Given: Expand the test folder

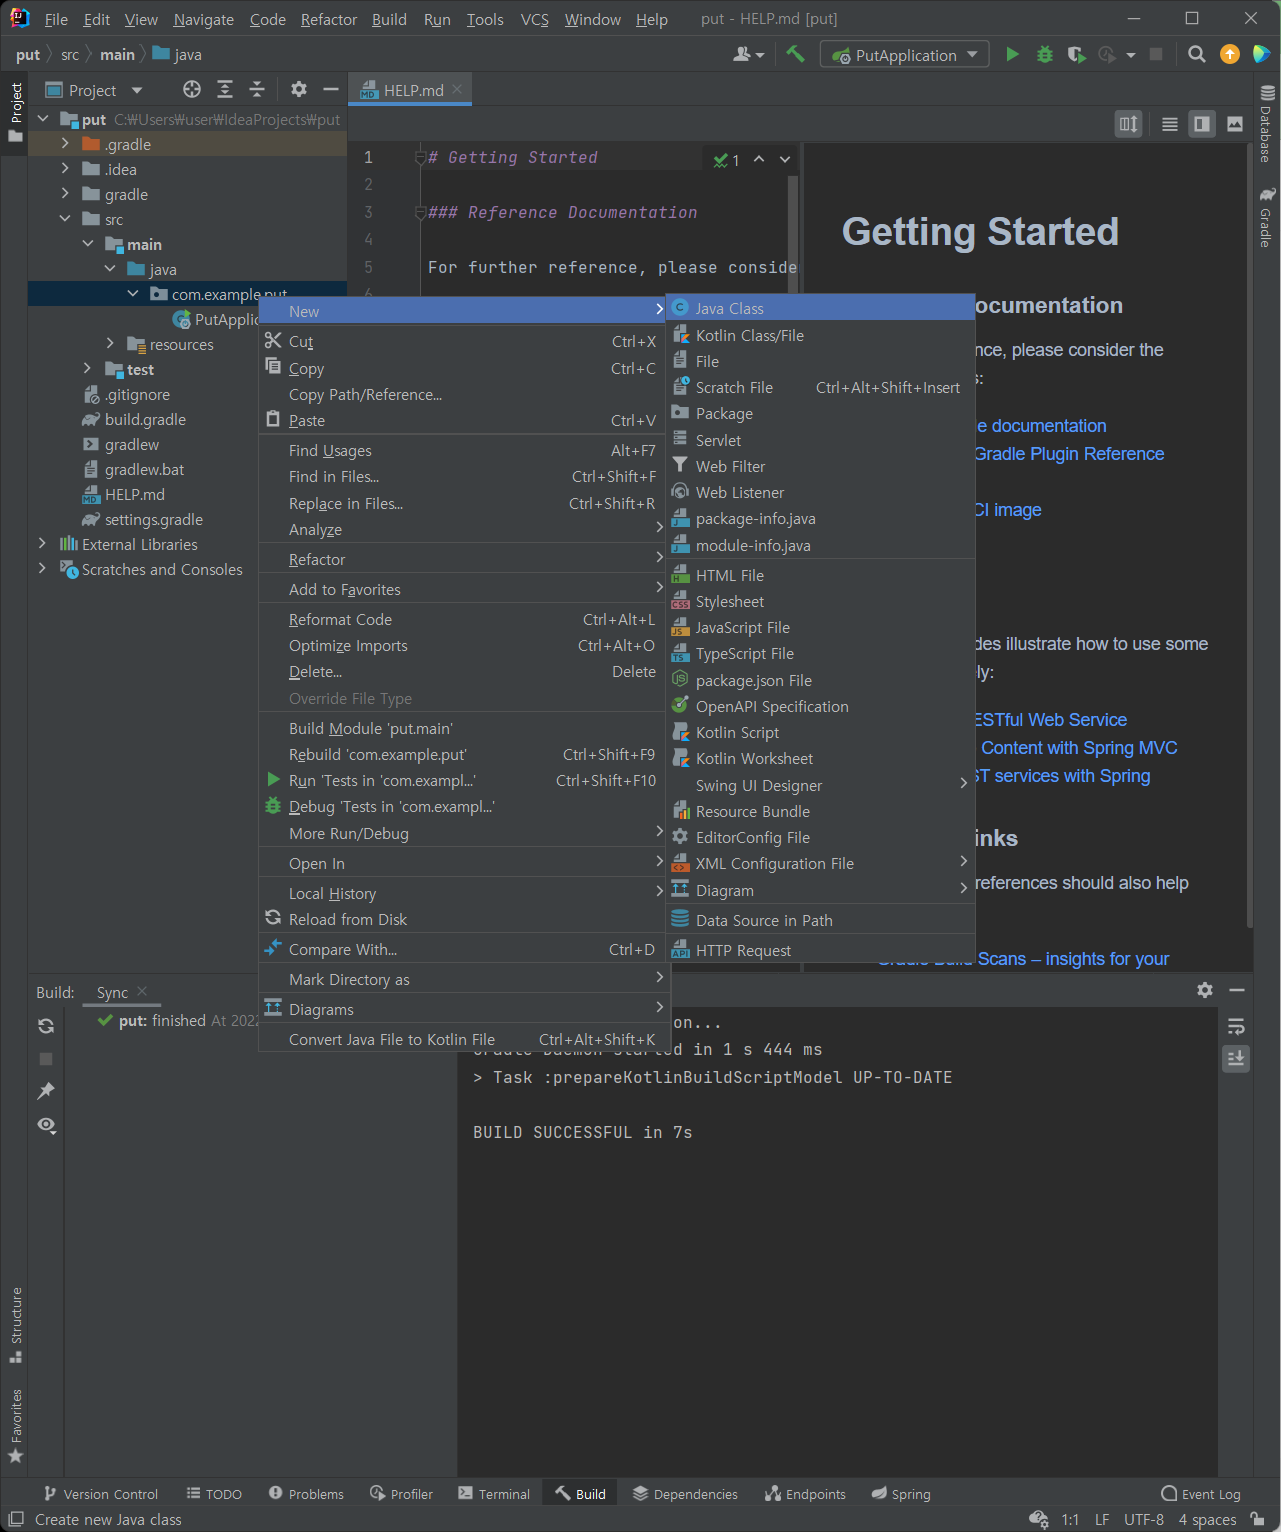Looking at the screenshot, I should pos(88,369).
